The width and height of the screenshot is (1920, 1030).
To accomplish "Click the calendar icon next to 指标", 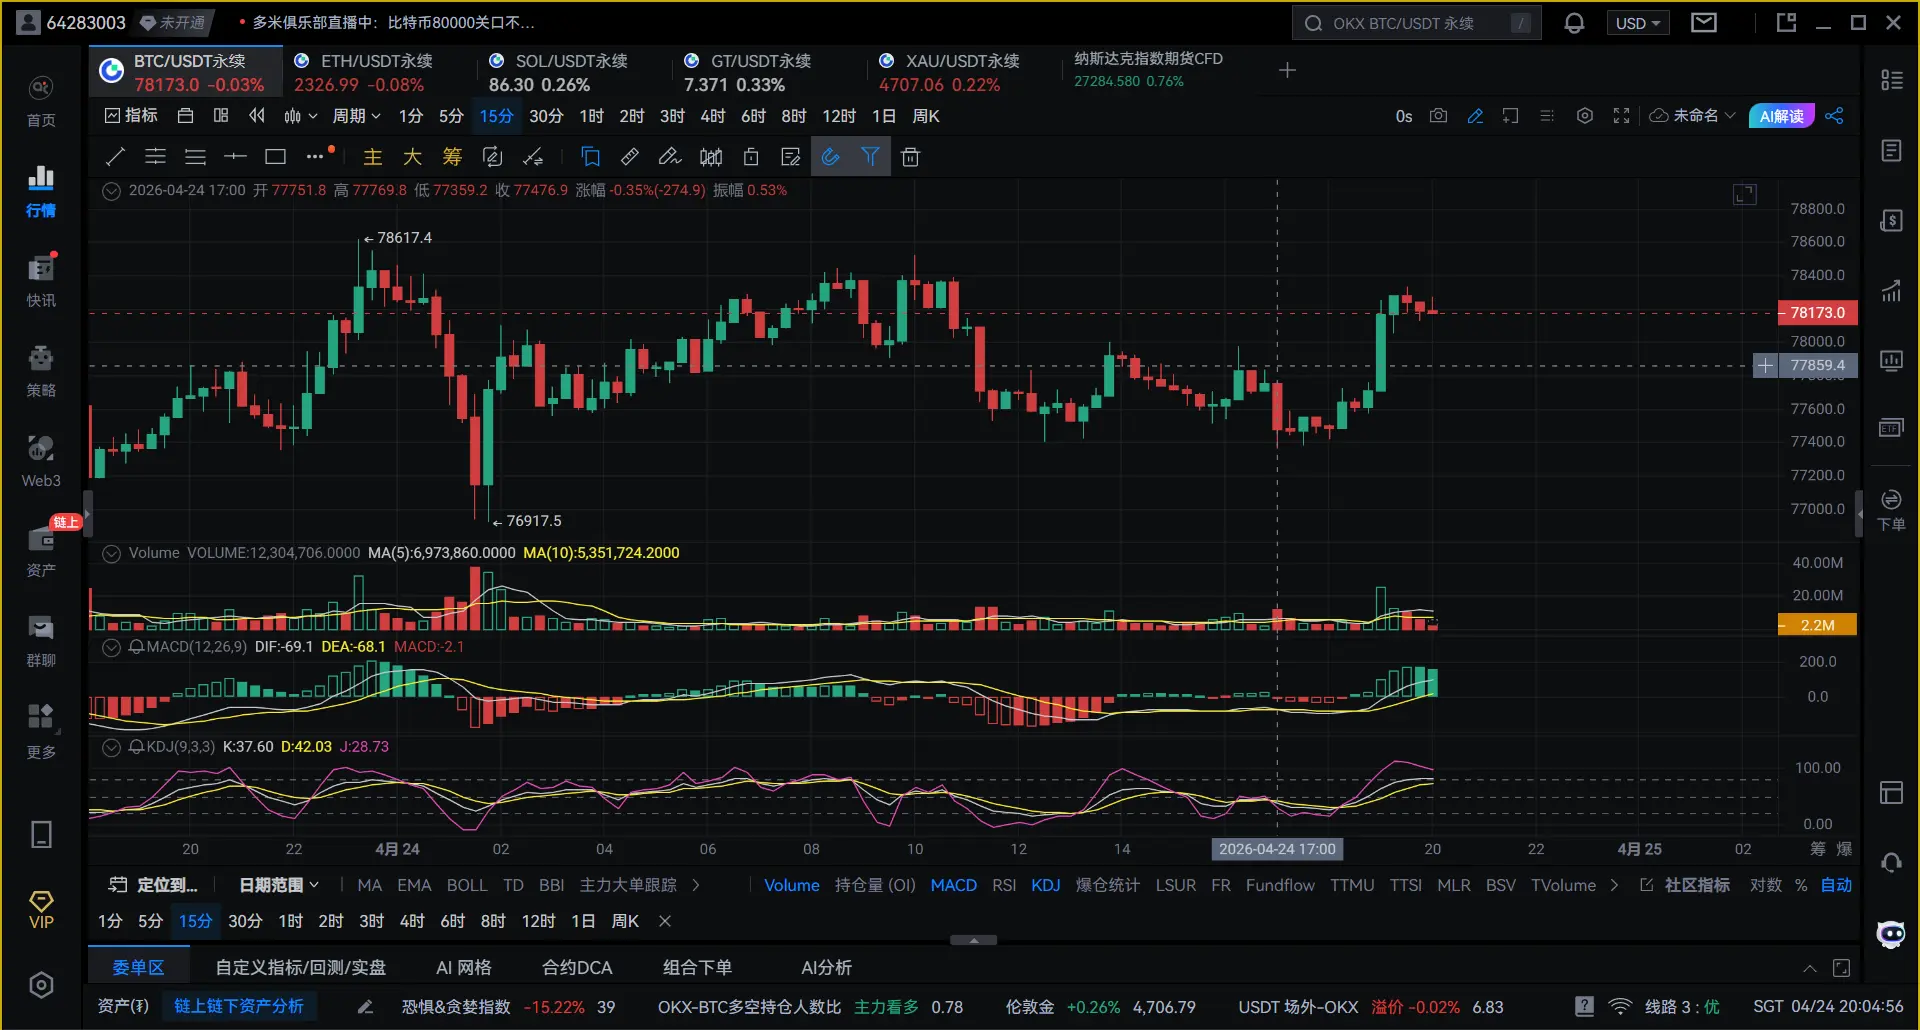I will pos(185,116).
